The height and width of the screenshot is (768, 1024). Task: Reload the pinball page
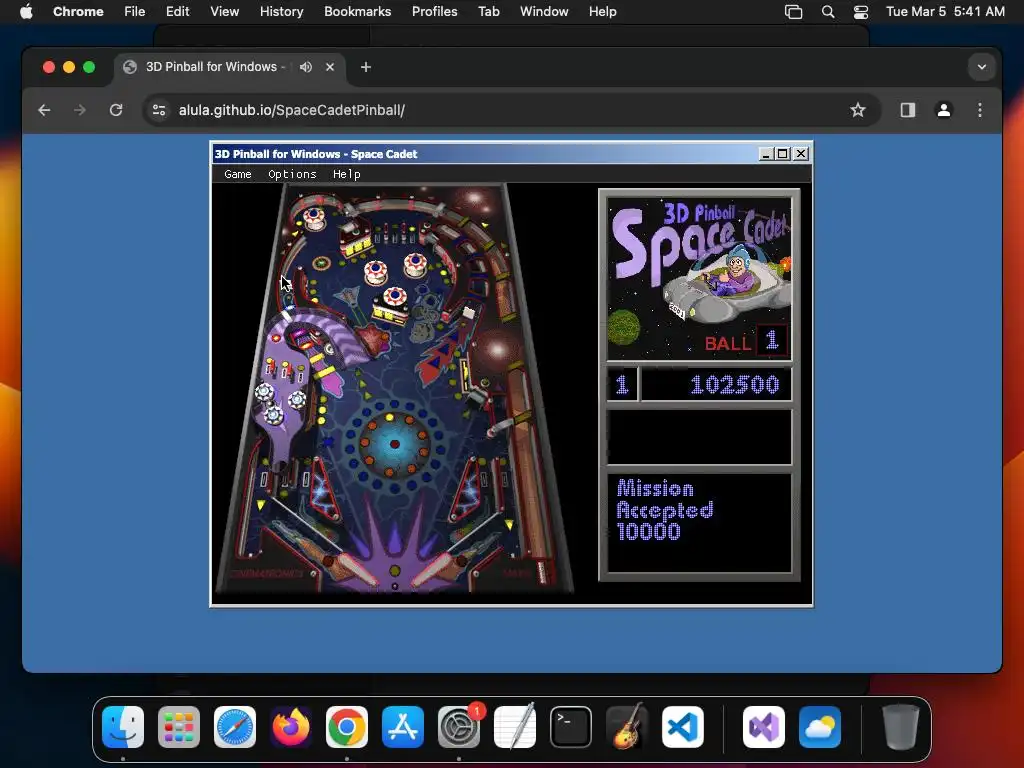pos(116,110)
